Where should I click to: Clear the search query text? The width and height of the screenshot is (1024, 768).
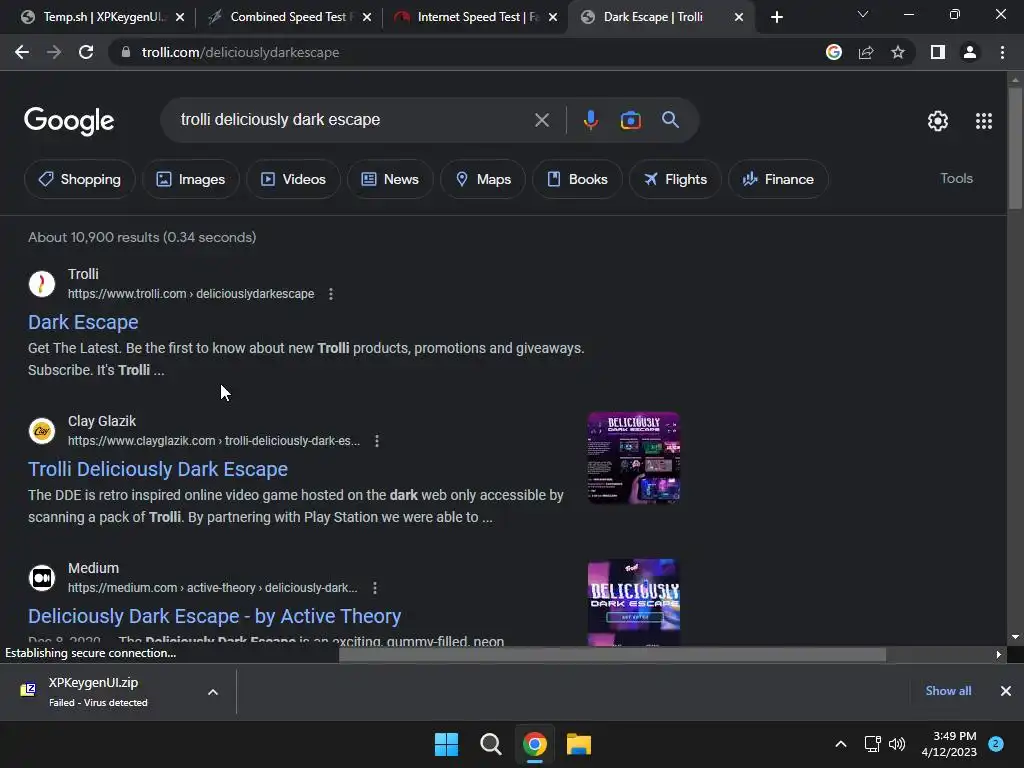[x=541, y=120]
